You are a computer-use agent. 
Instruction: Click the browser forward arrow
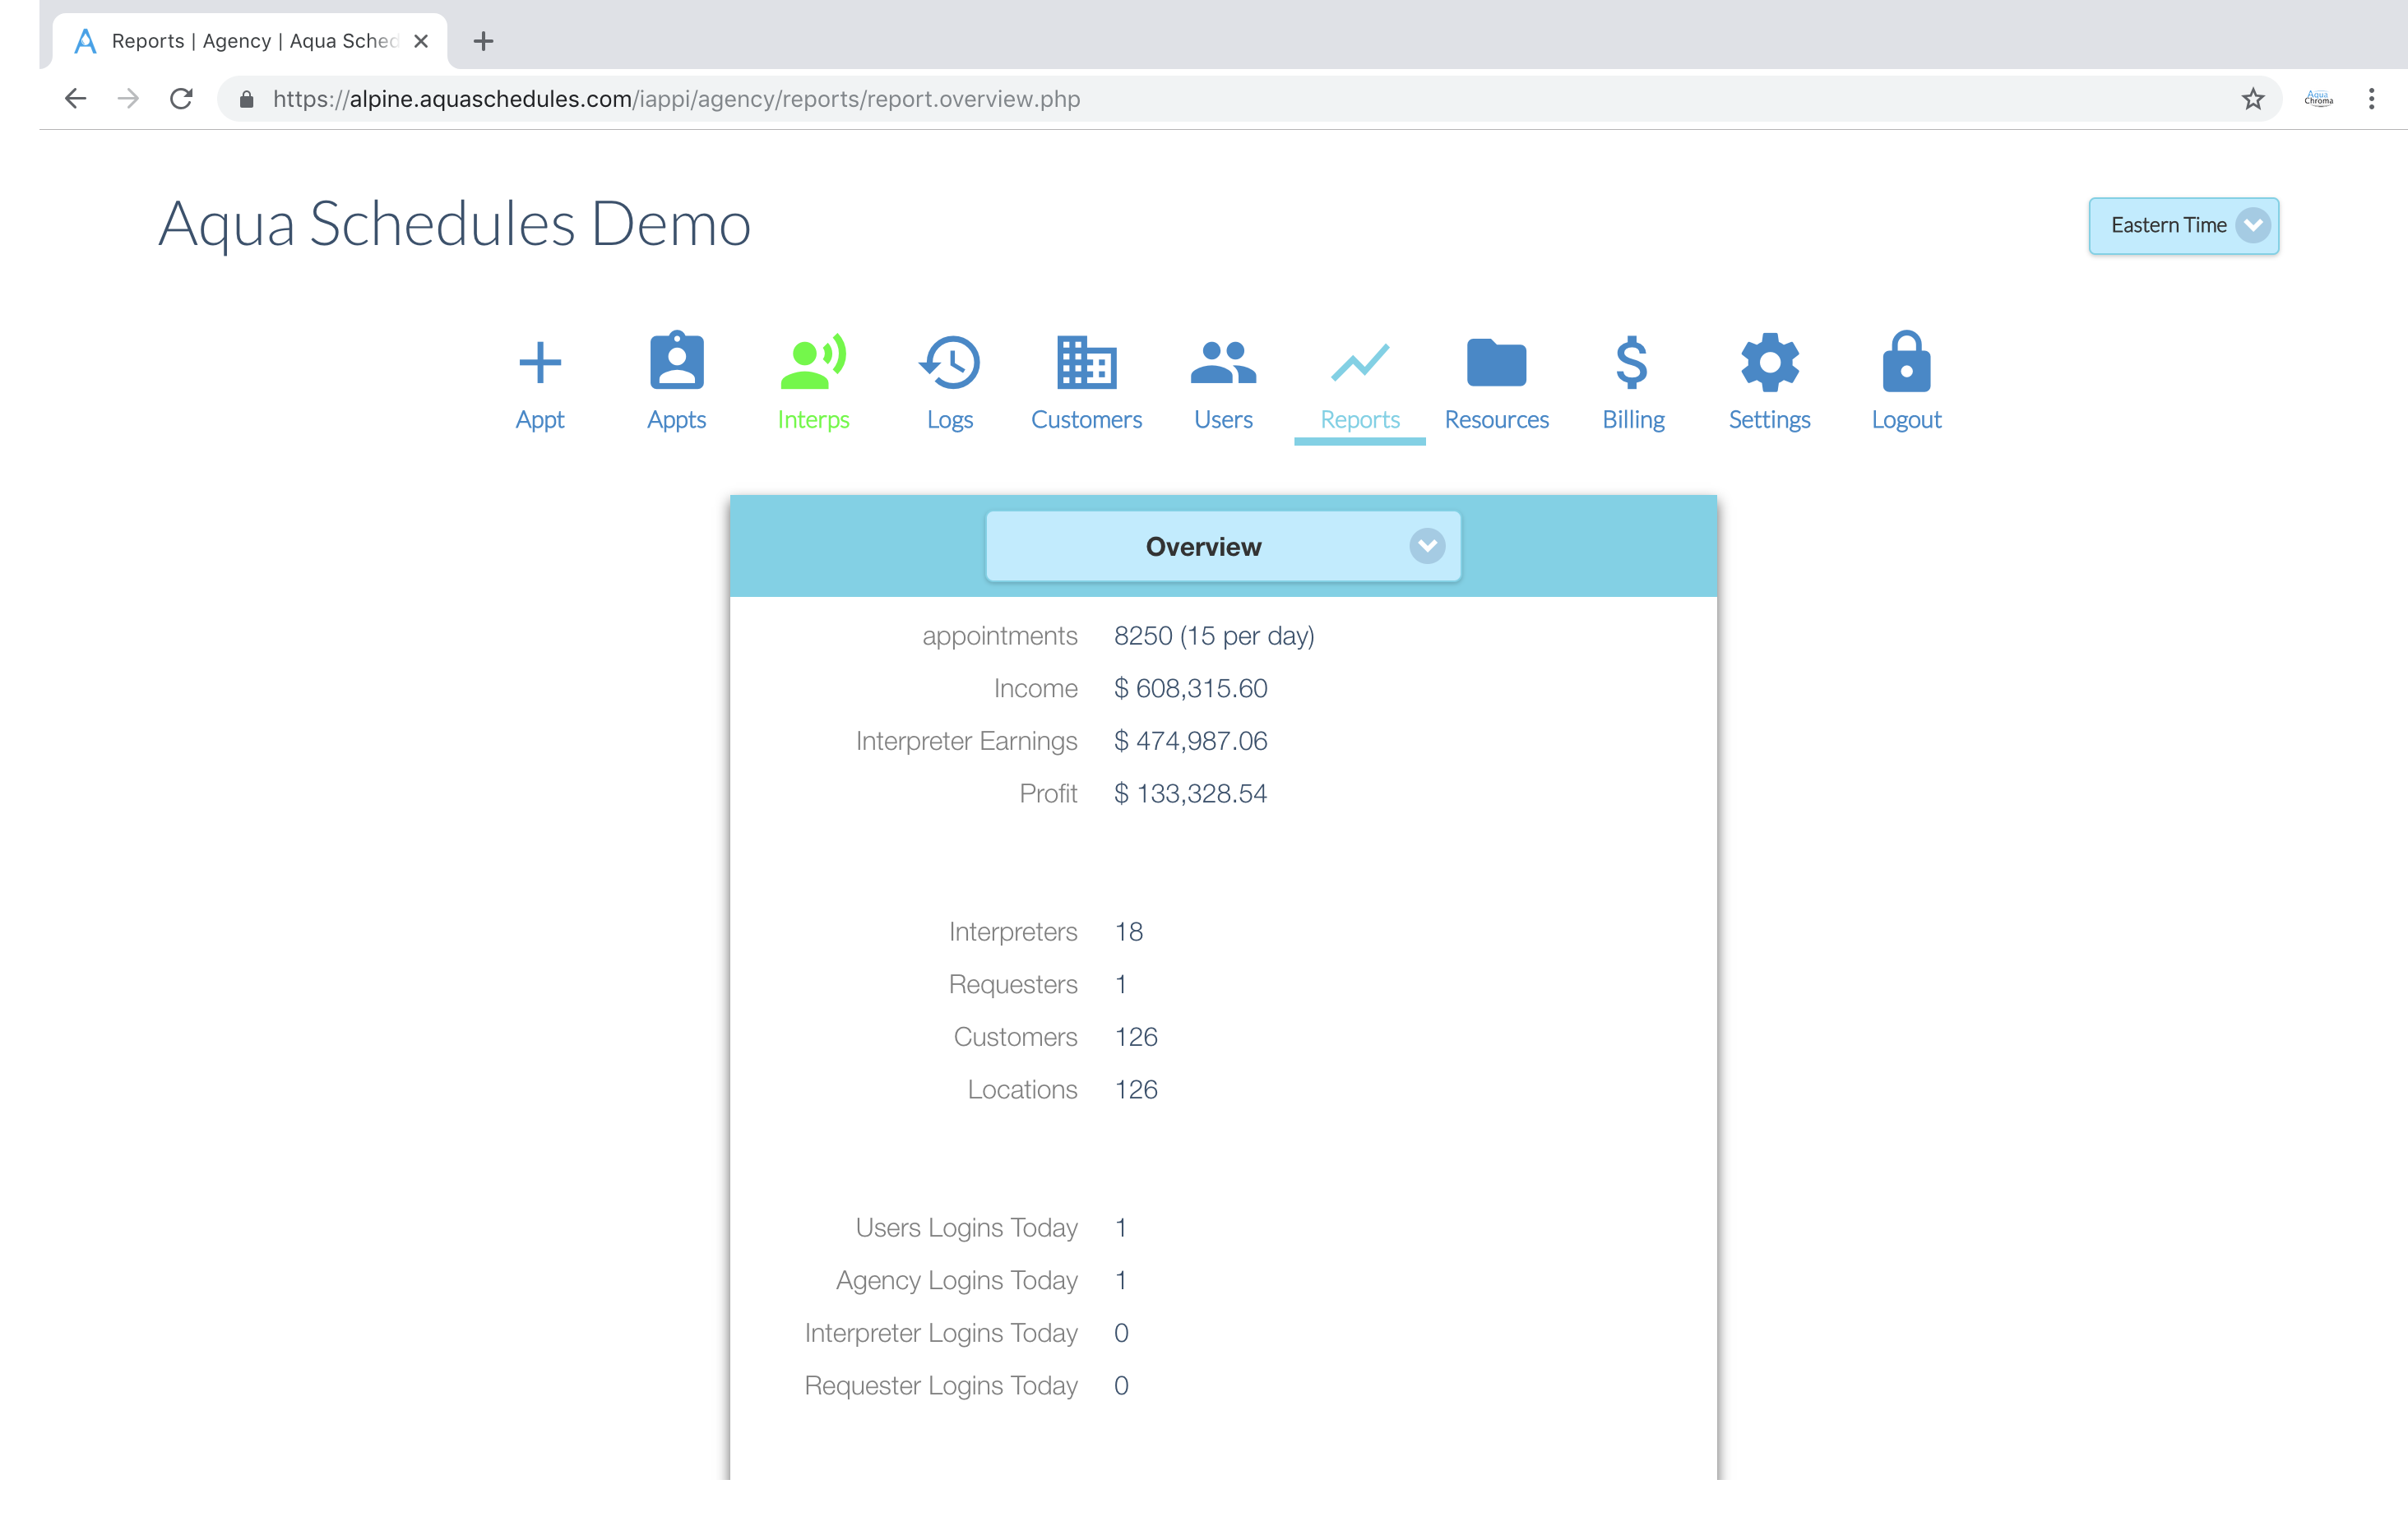tap(128, 98)
